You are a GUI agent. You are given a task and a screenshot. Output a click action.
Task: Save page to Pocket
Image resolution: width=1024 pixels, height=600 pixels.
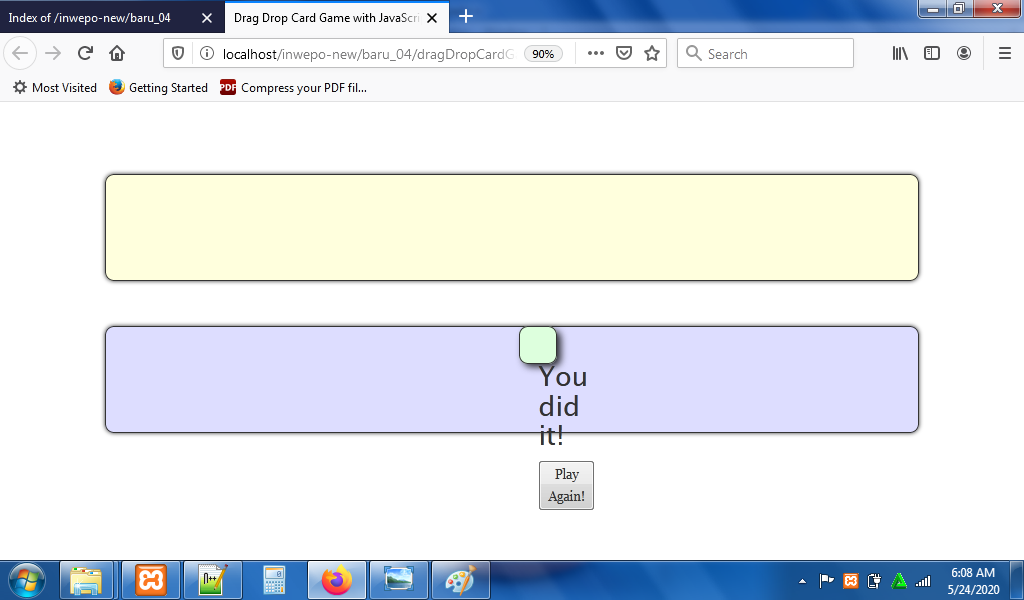tap(624, 54)
